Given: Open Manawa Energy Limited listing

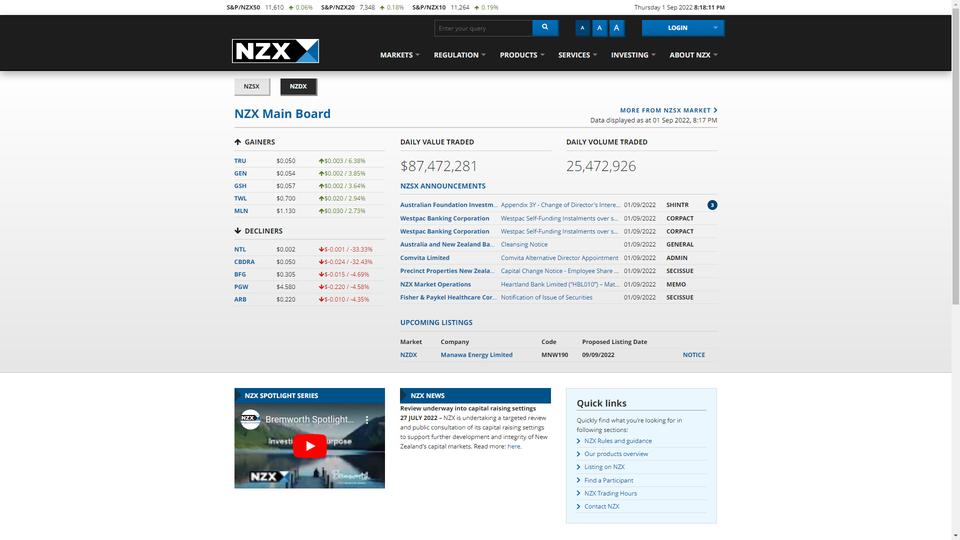Looking at the screenshot, I should pos(476,355).
